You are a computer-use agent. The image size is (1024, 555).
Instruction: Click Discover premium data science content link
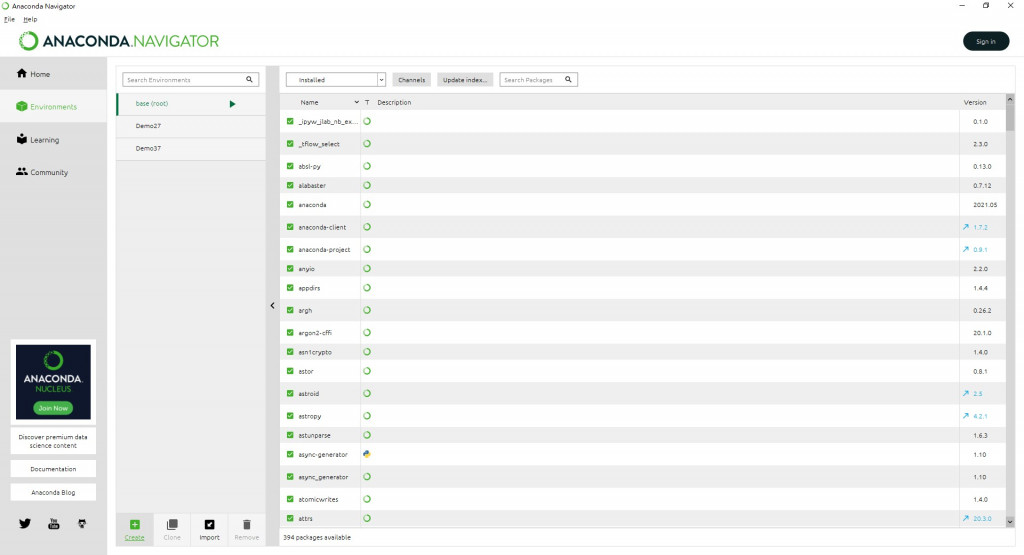pyautogui.click(x=53, y=441)
